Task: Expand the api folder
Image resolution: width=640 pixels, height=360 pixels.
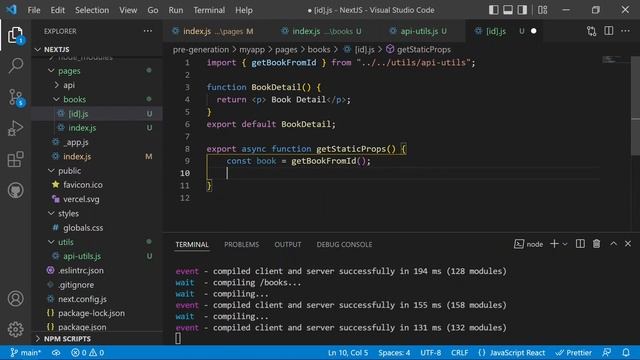Action: coord(97,85)
